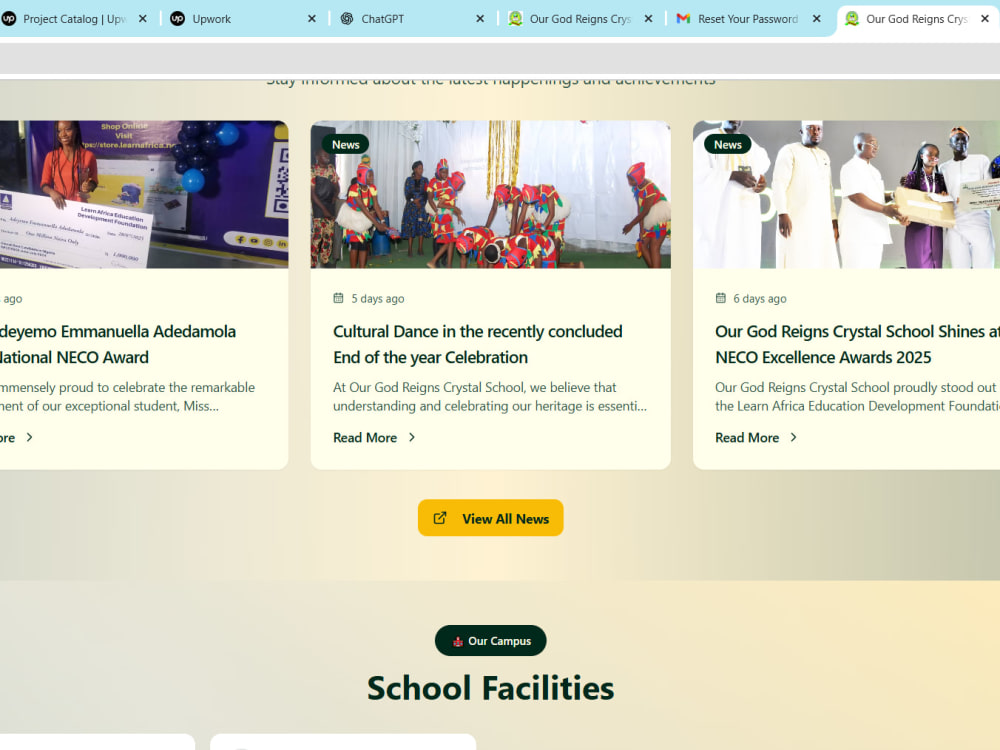Screen dimensions: 1000x750
Task: Click the ChatGPT tab favicon
Action: (347, 19)
